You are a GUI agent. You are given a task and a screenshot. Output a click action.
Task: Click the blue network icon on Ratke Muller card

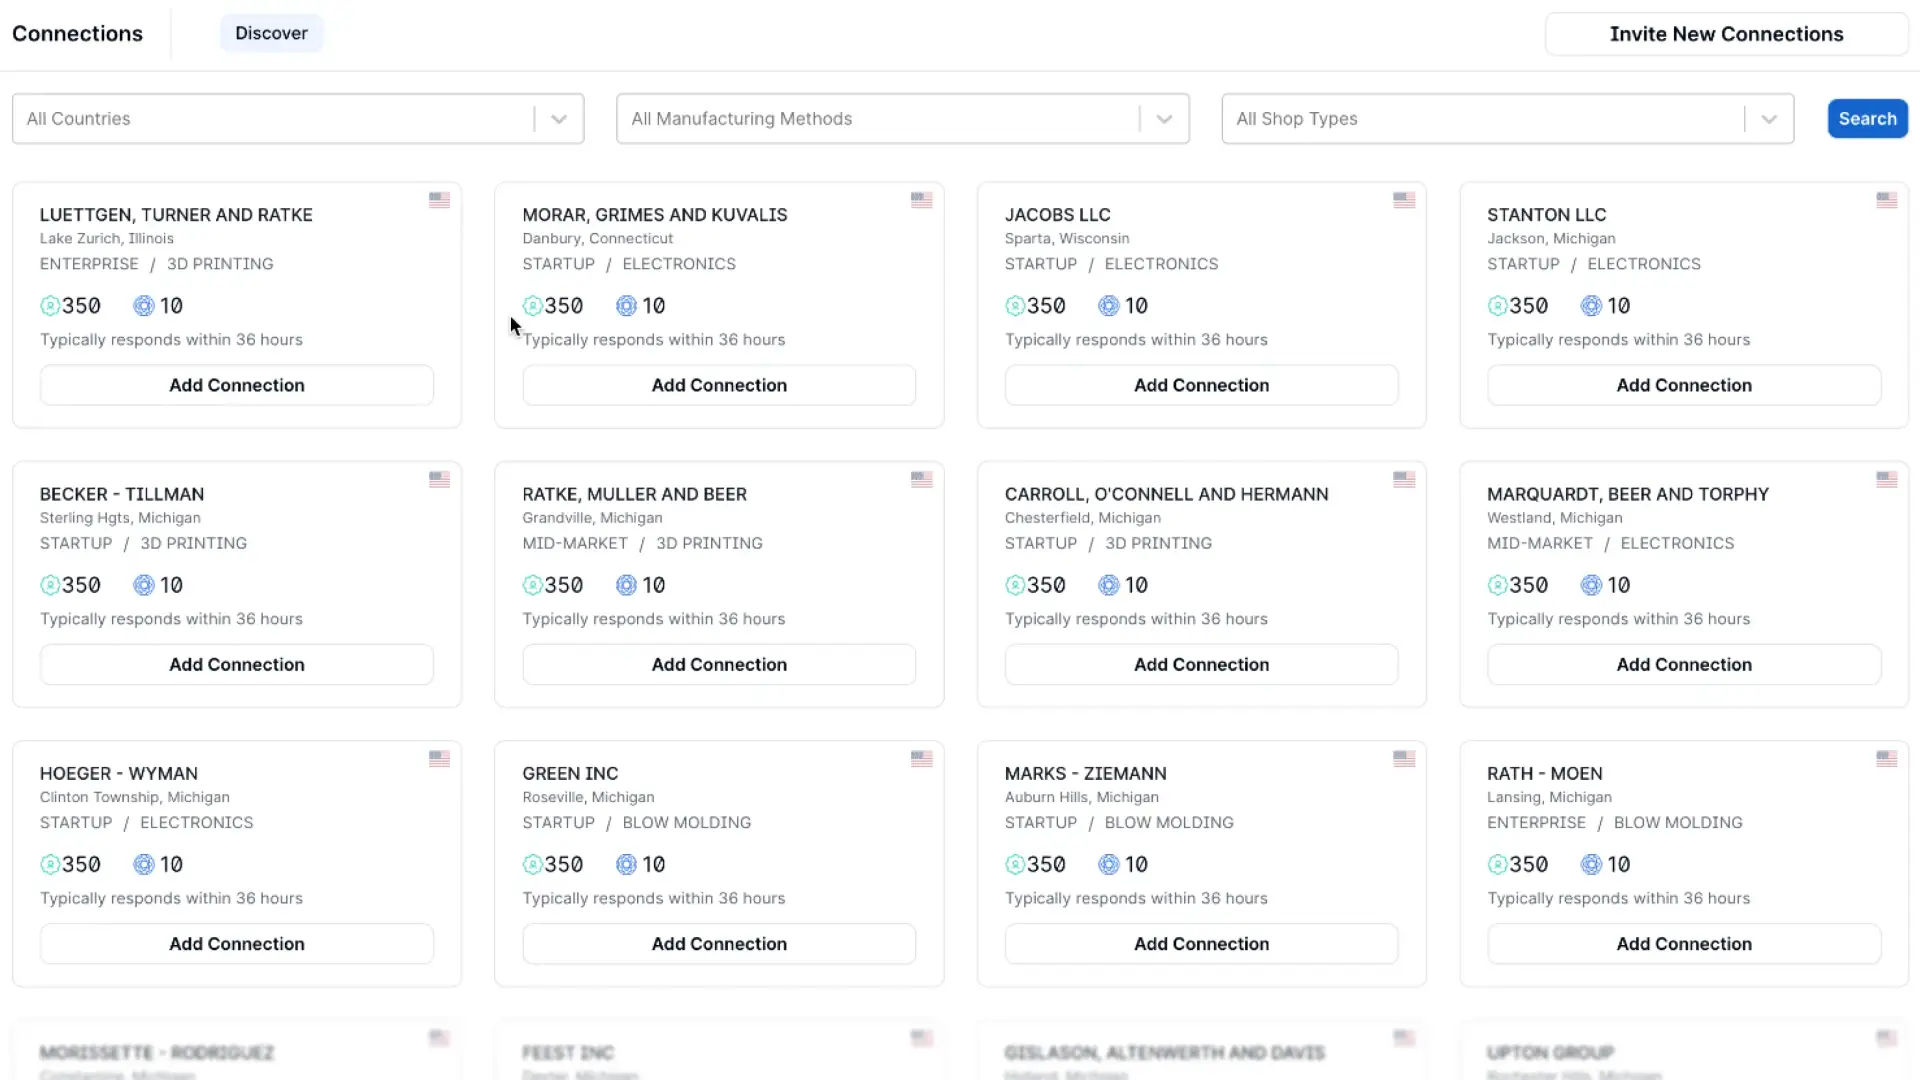(x=626, y=584)
